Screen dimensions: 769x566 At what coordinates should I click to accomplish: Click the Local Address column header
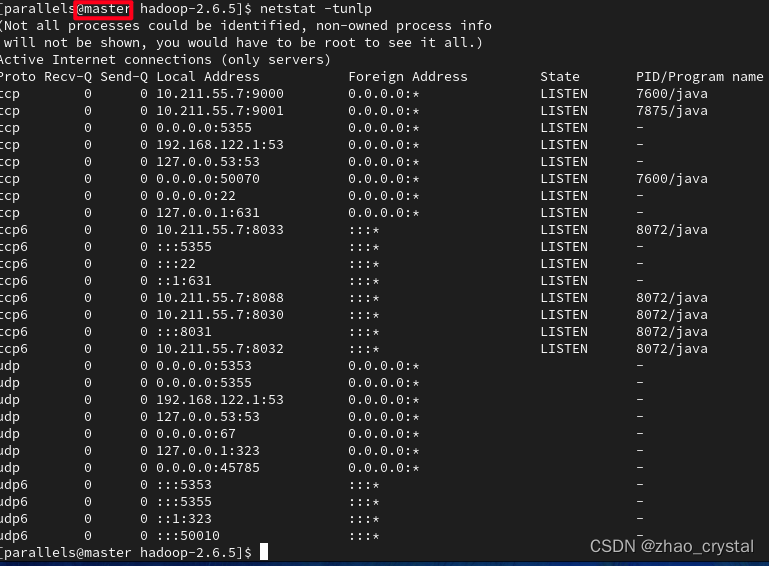click(x=207, y=77)
